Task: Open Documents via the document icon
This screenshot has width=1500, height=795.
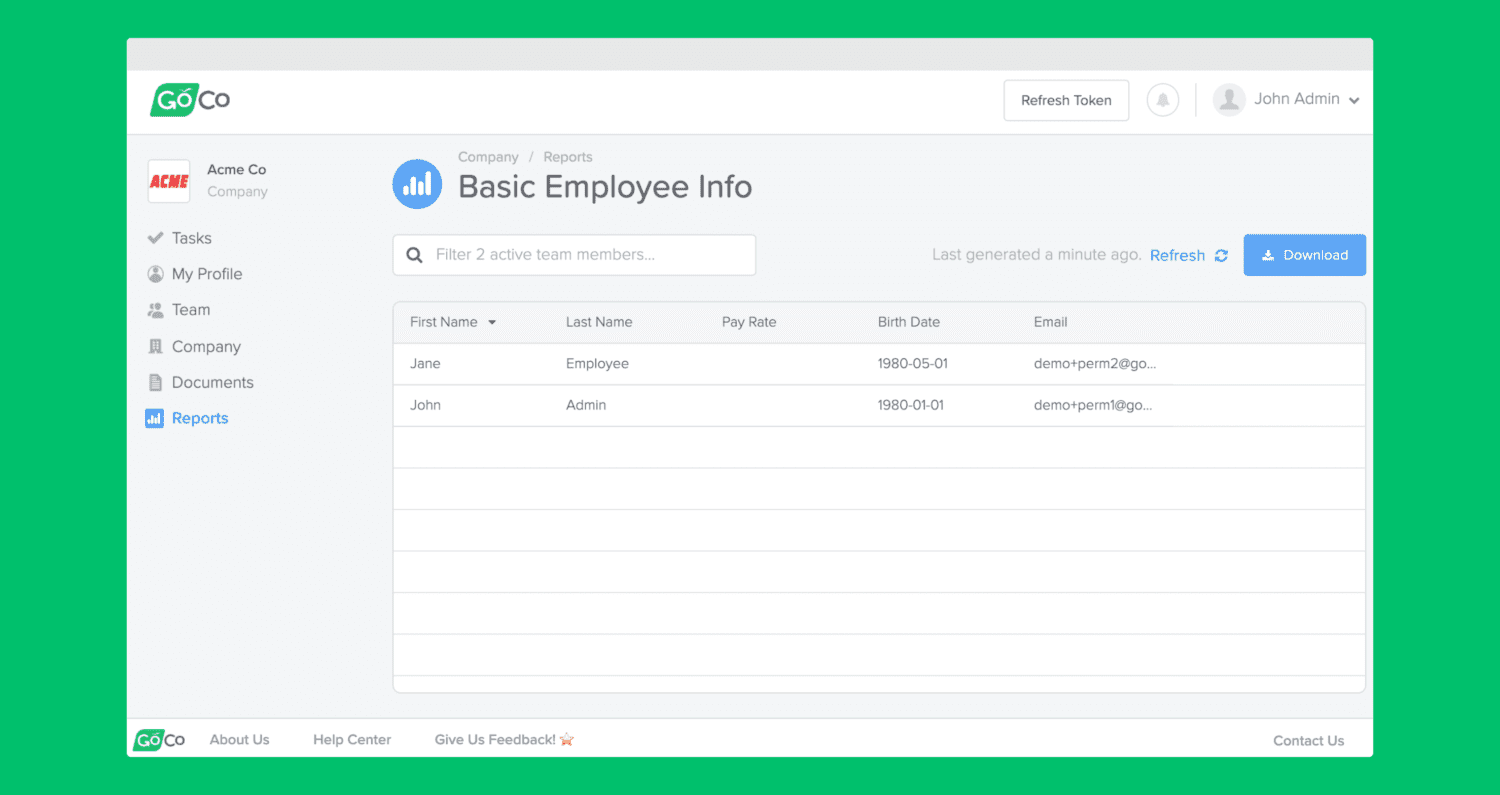Action: pos(155,382)
